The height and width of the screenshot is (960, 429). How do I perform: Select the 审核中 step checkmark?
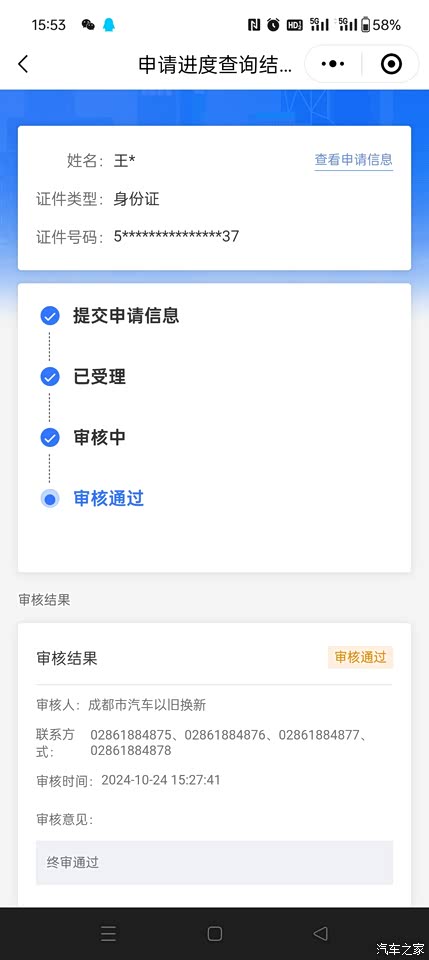(50, 438)
